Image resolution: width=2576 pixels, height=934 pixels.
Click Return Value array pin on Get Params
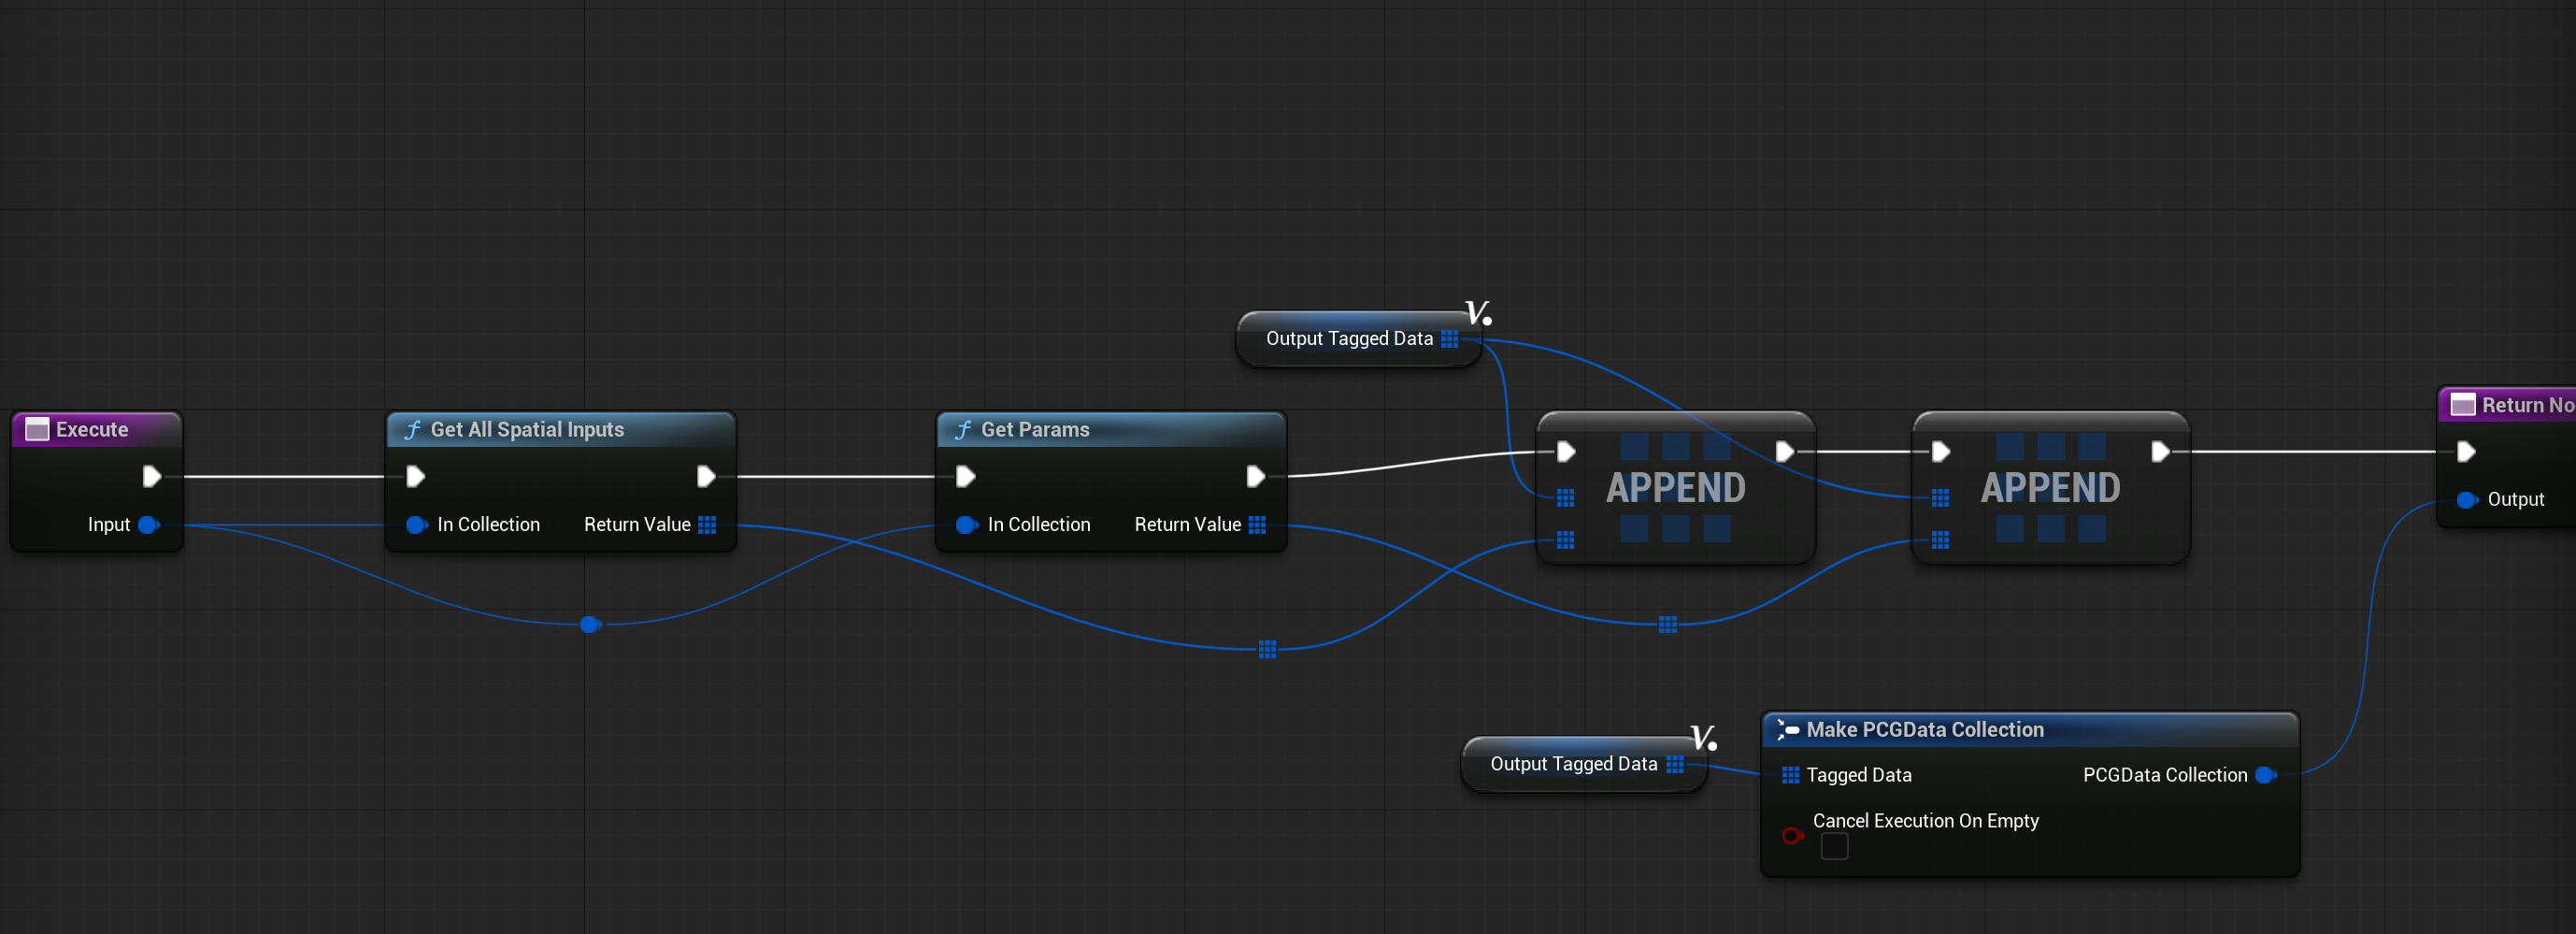[1257, 525]
